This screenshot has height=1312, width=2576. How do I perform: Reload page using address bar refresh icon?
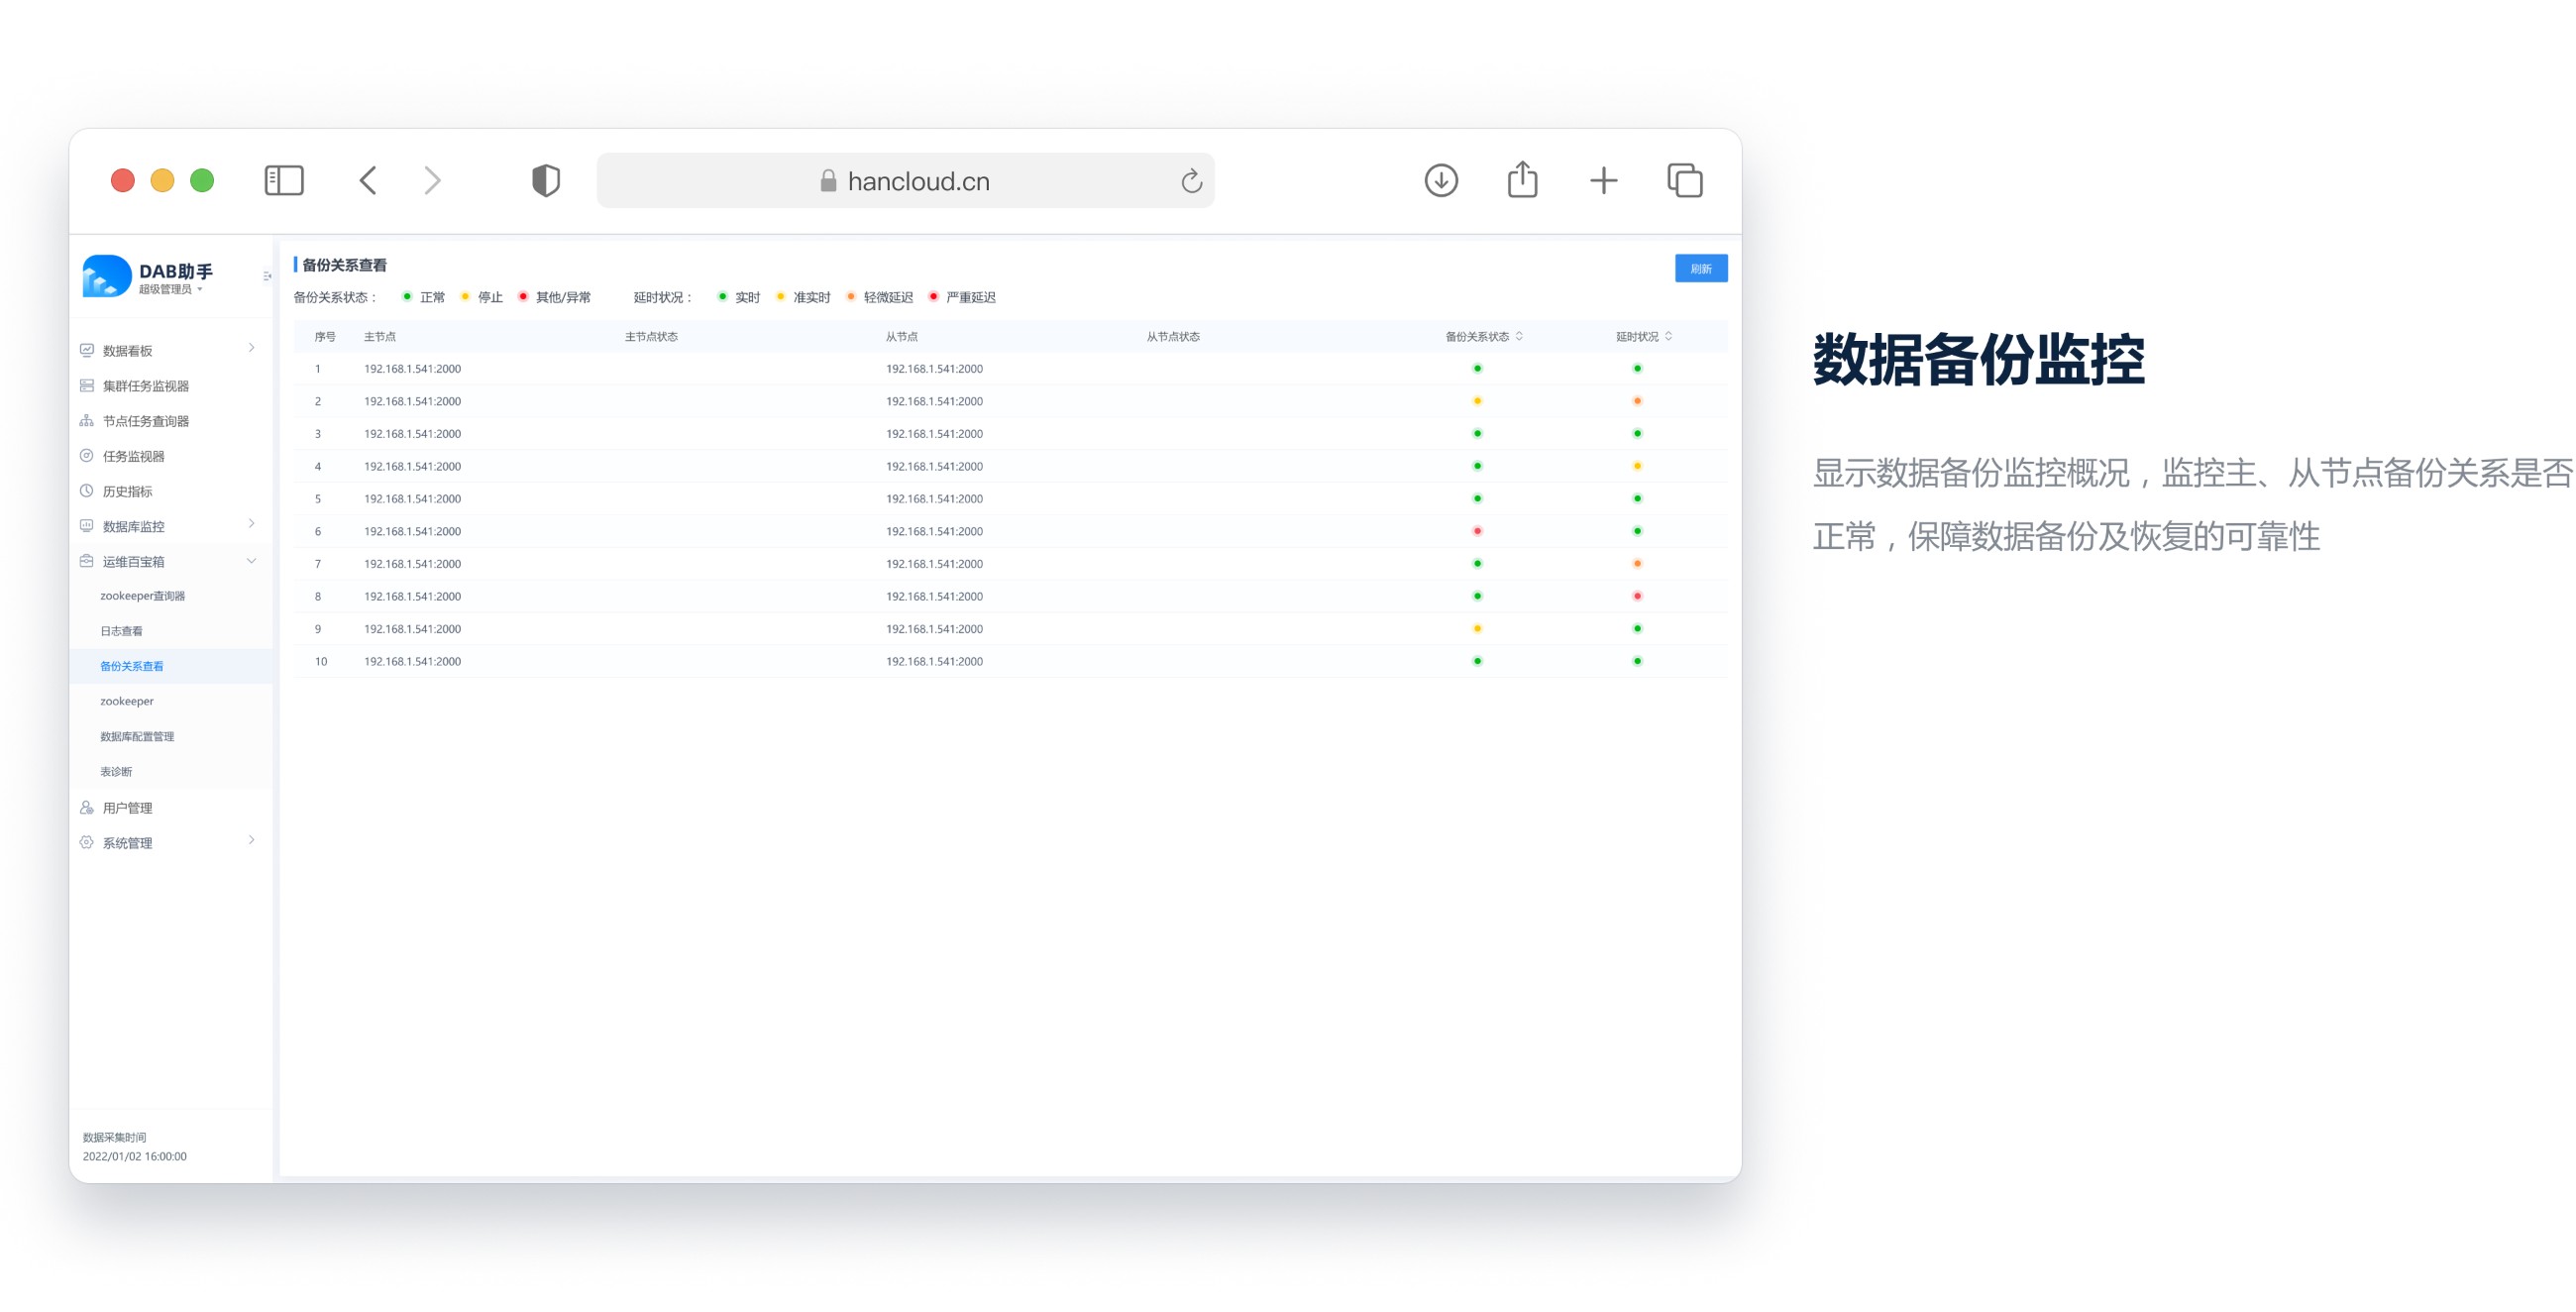pos(1190,181)
